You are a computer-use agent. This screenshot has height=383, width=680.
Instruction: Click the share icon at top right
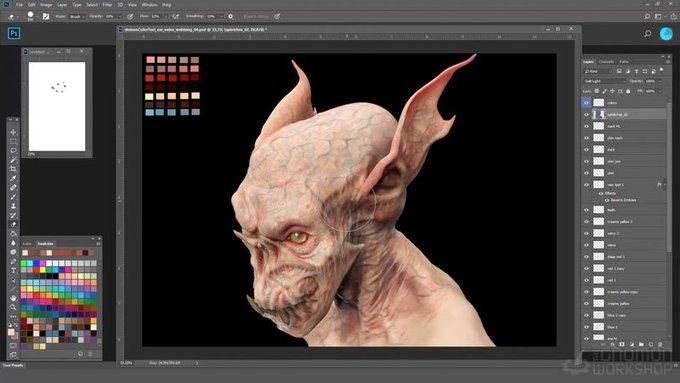tap(673, 16)
